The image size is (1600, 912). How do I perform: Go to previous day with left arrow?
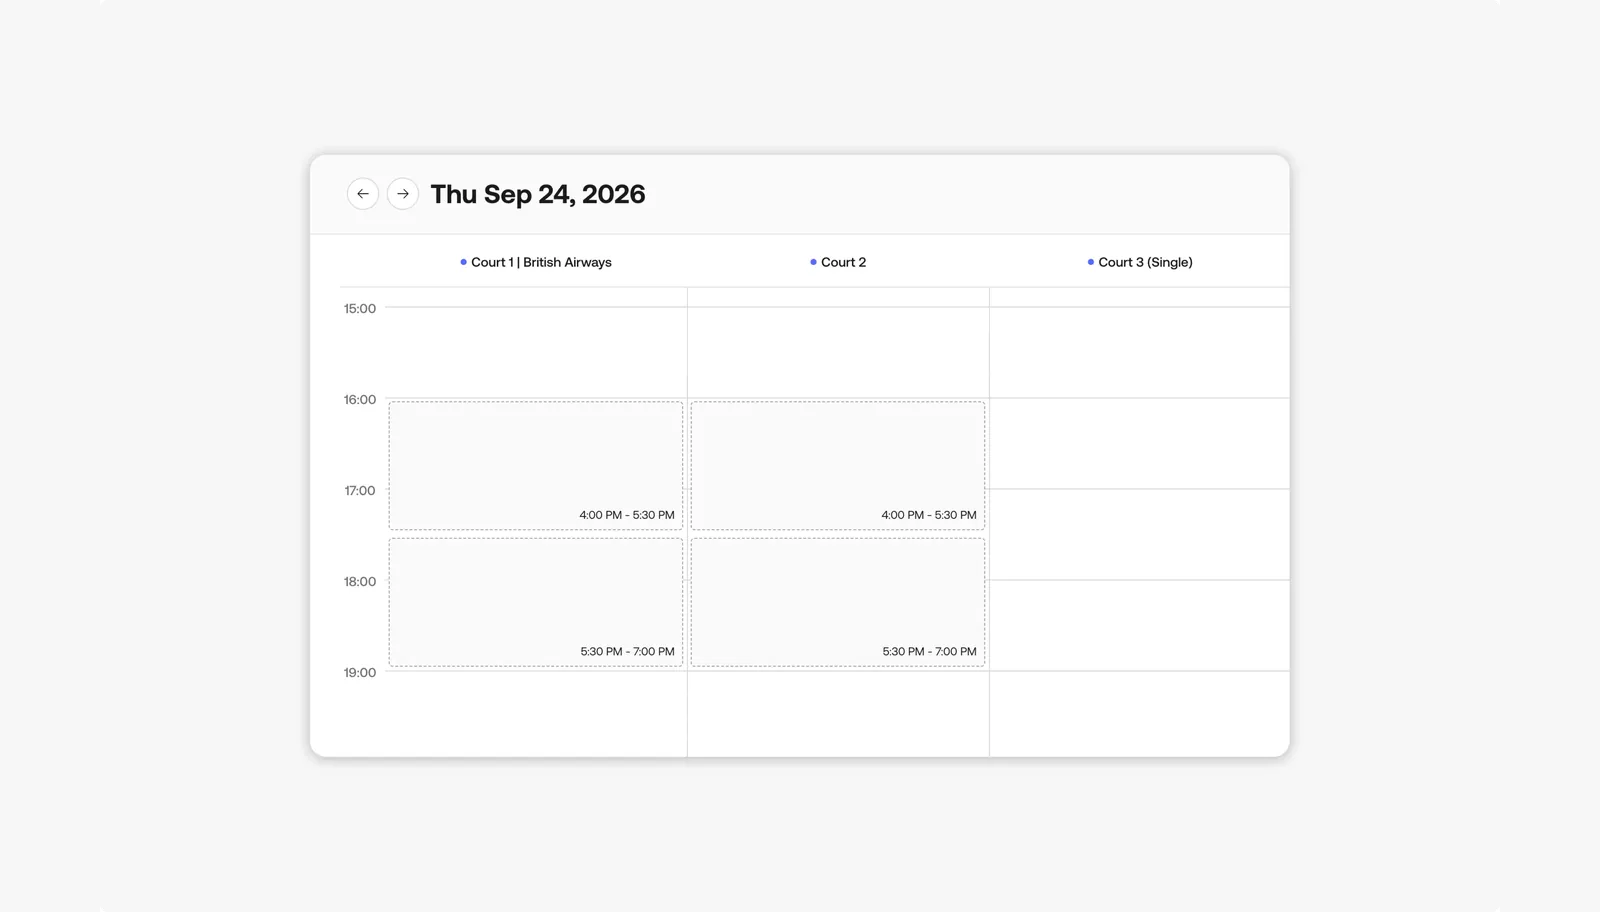click(x=363, y=194)
